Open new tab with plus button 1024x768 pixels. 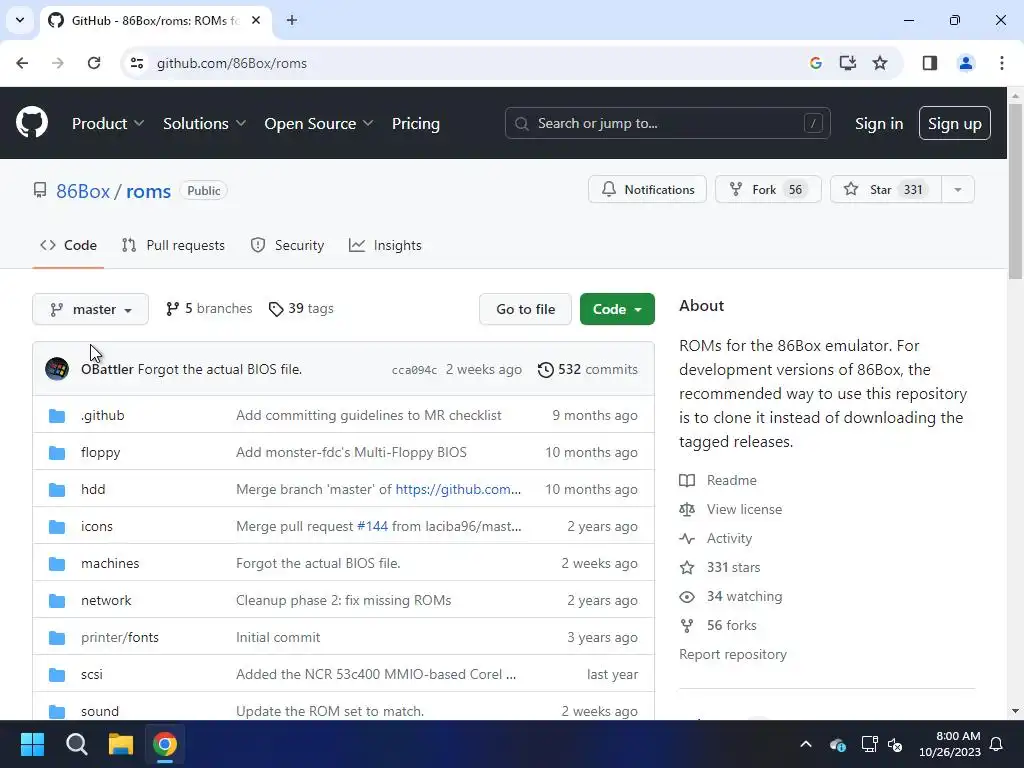tap(292, 20)
